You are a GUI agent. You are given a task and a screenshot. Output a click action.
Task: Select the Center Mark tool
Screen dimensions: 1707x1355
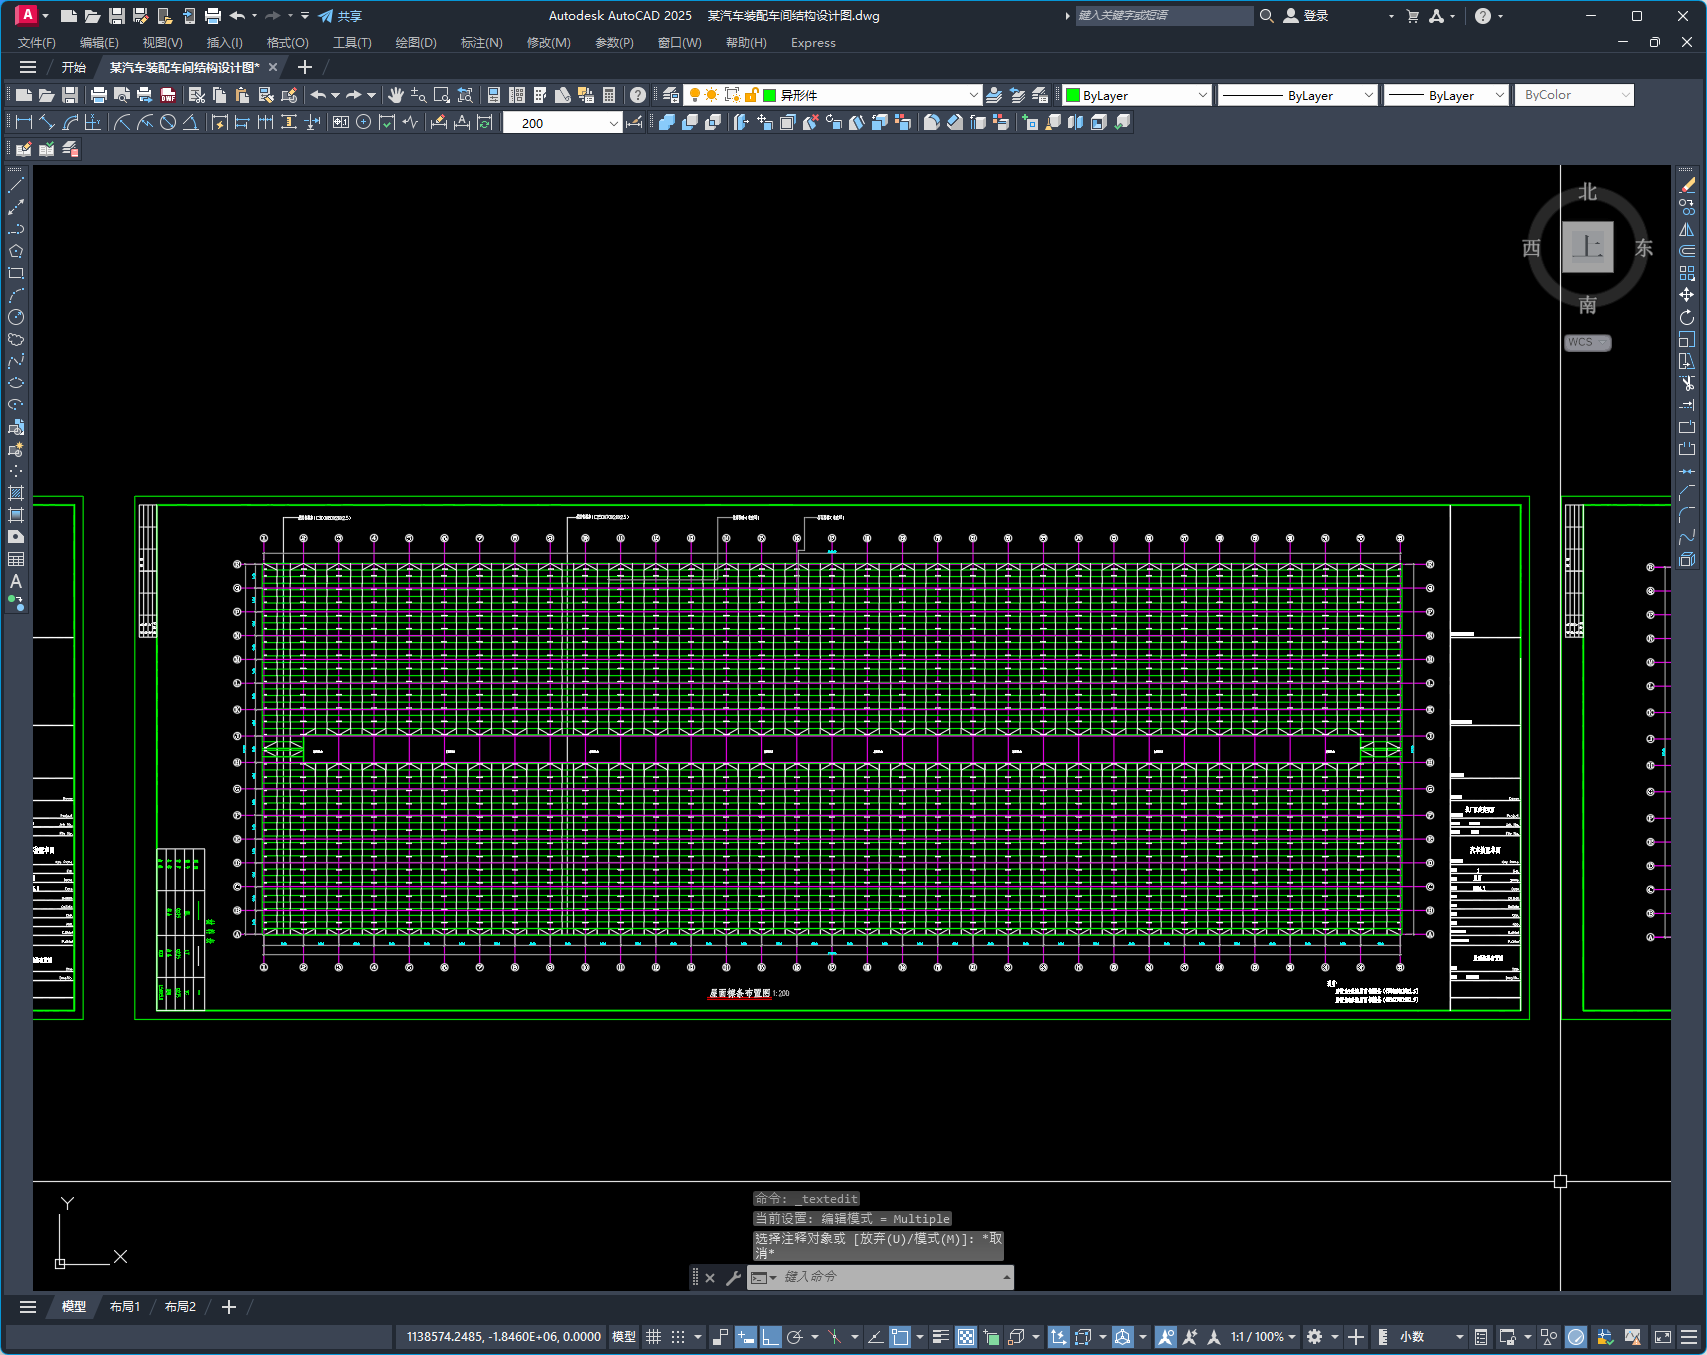tap(364, 122)
